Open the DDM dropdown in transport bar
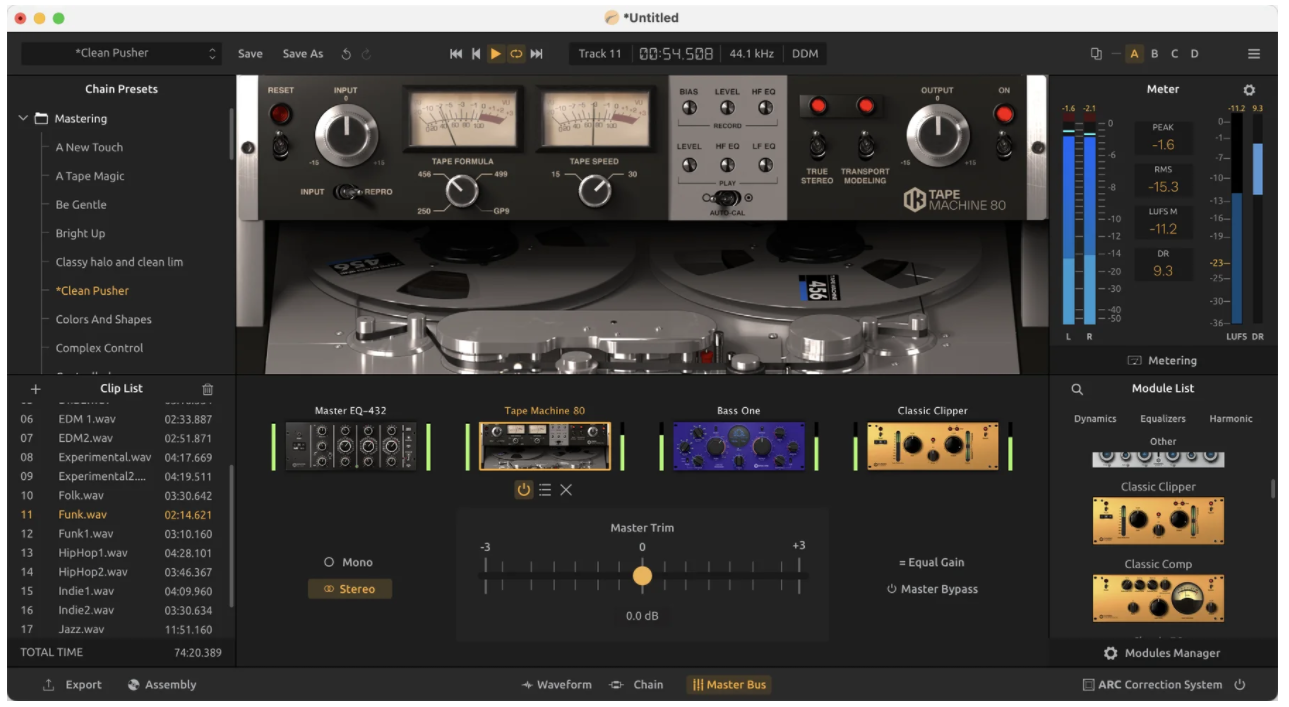This screenshot has width=1289, height=707. [x=805, y=54]
